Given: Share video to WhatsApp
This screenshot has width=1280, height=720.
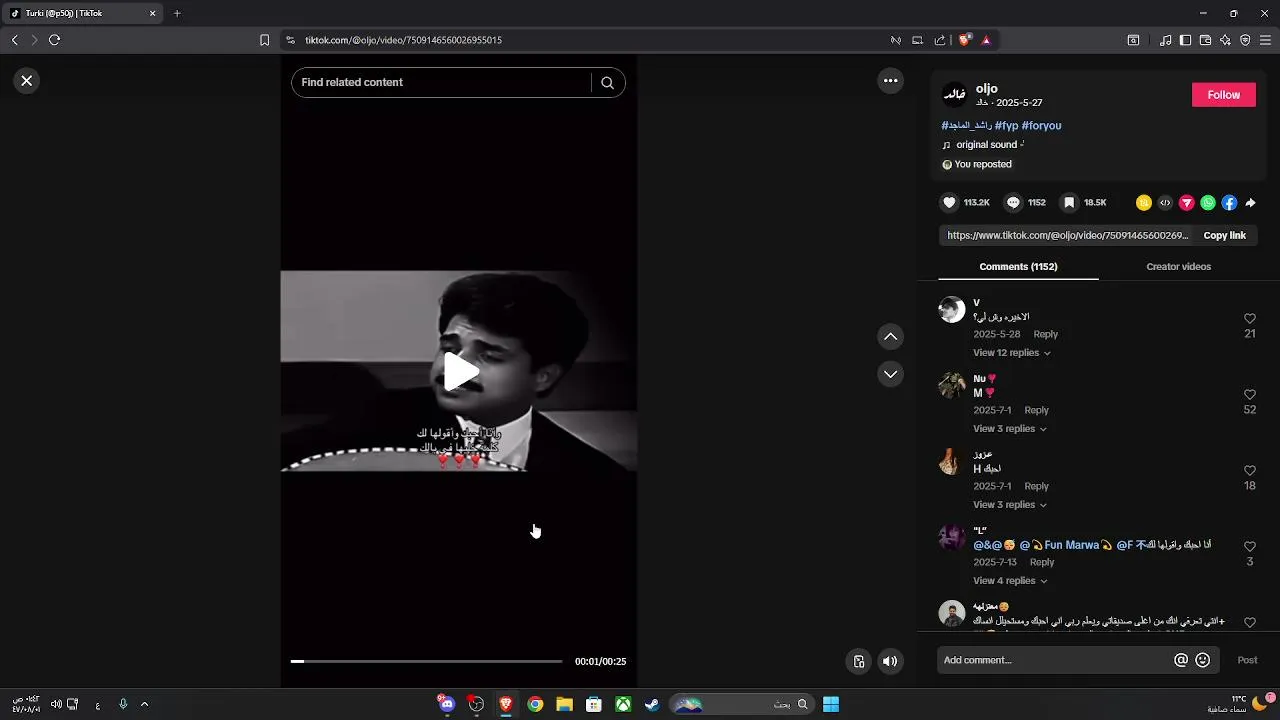Looking at the screenshot, I should [x=1208, y=203].
